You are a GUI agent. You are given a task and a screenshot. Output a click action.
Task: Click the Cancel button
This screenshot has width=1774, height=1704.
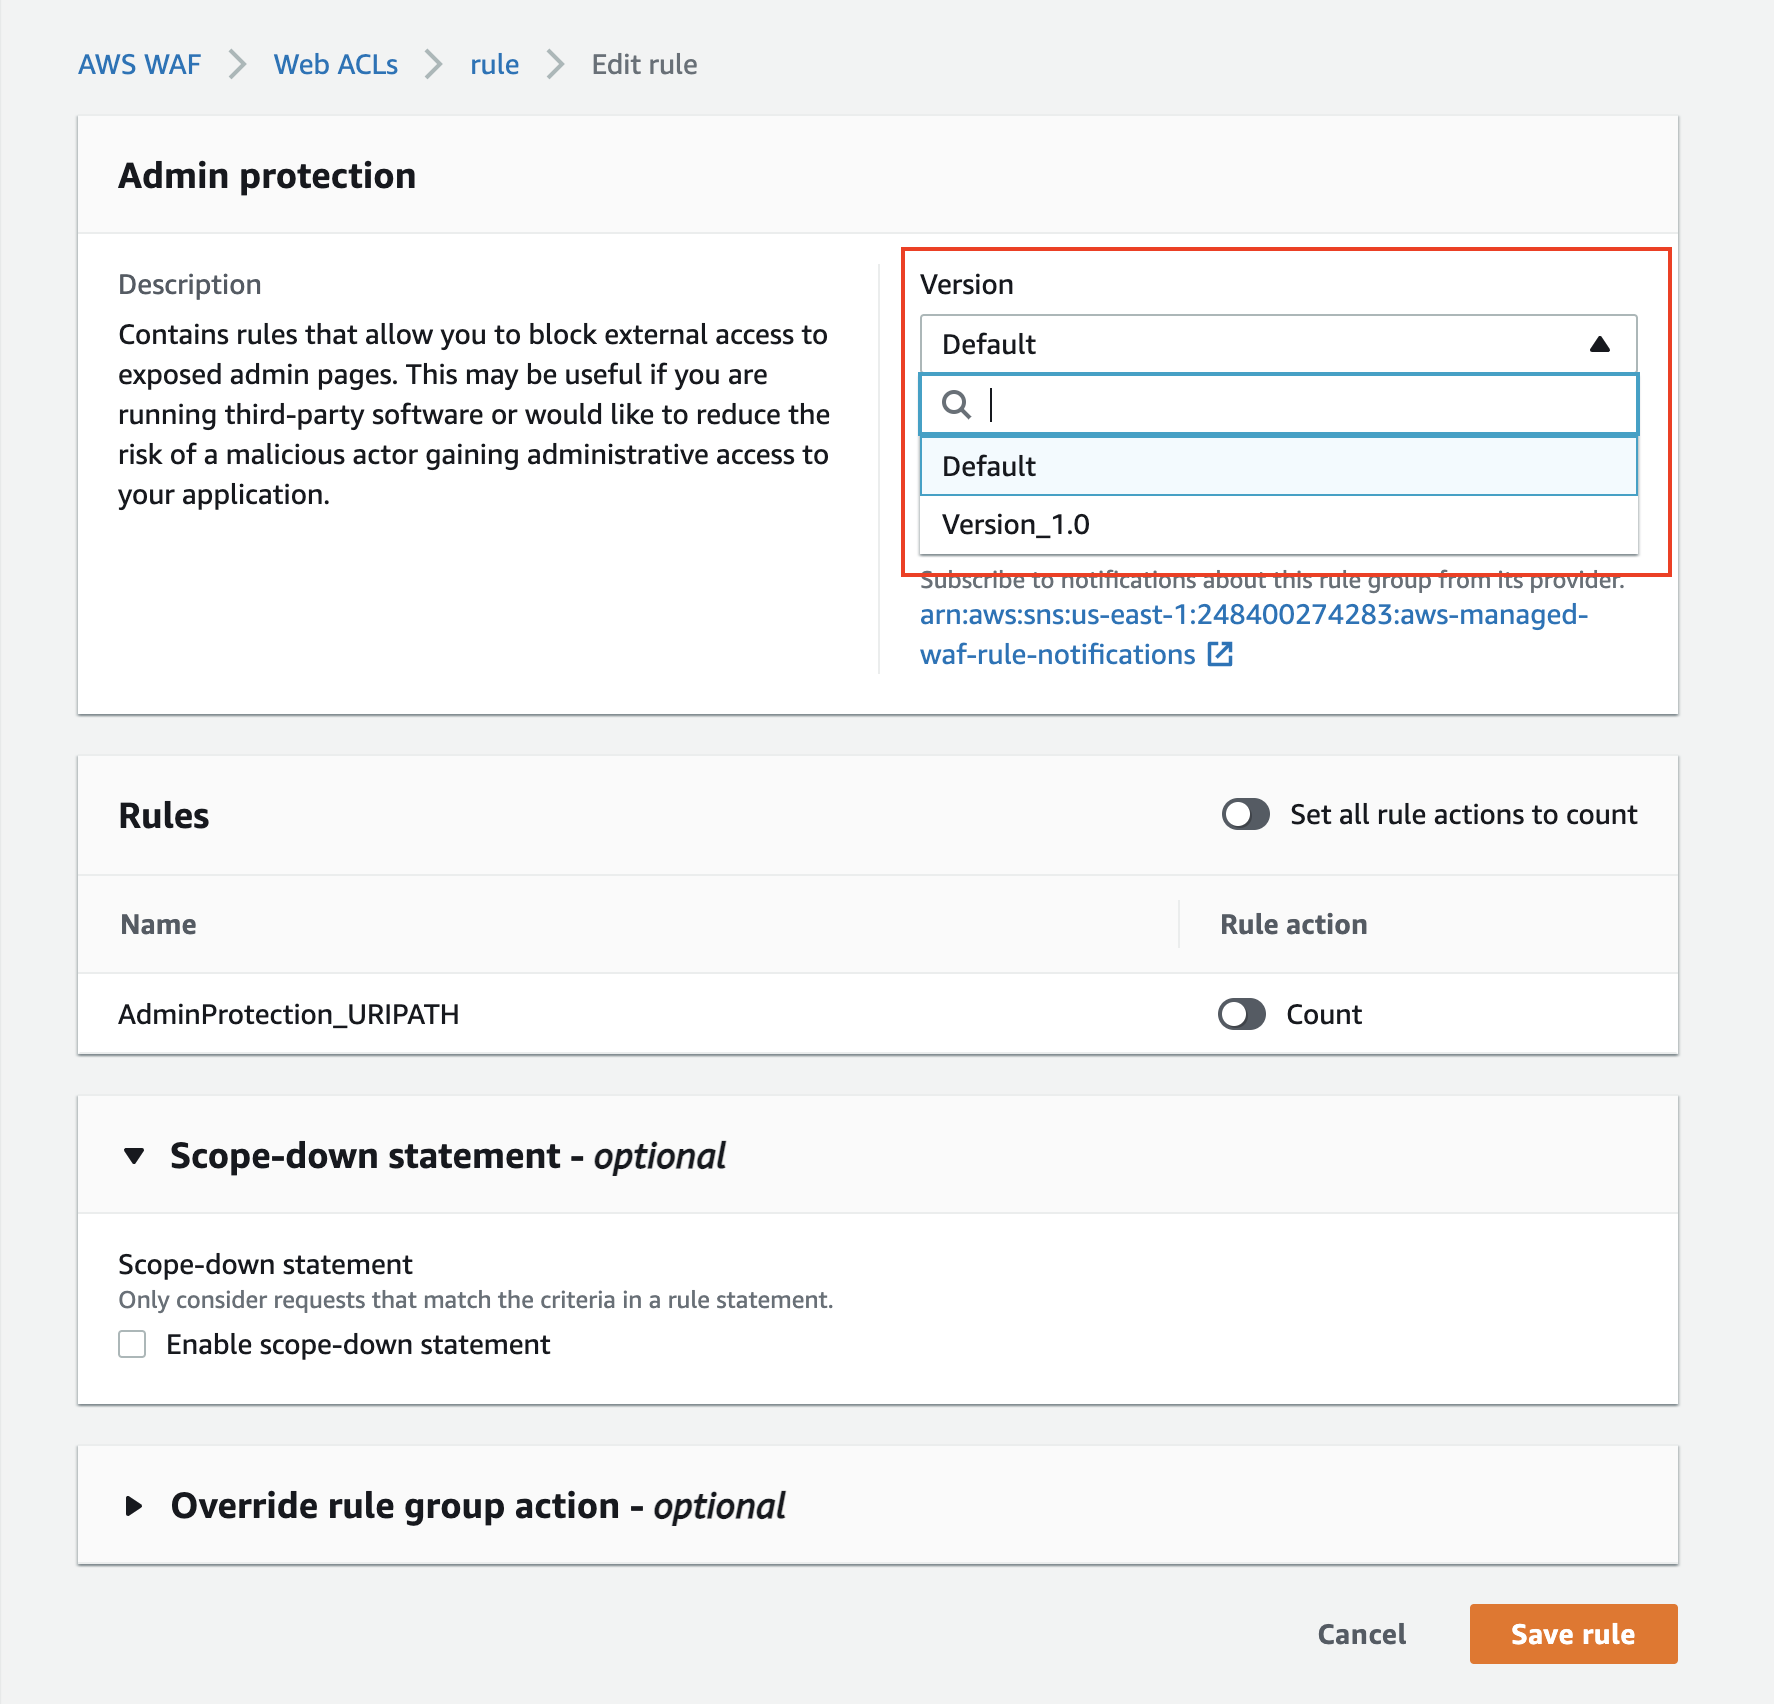1361,1634
